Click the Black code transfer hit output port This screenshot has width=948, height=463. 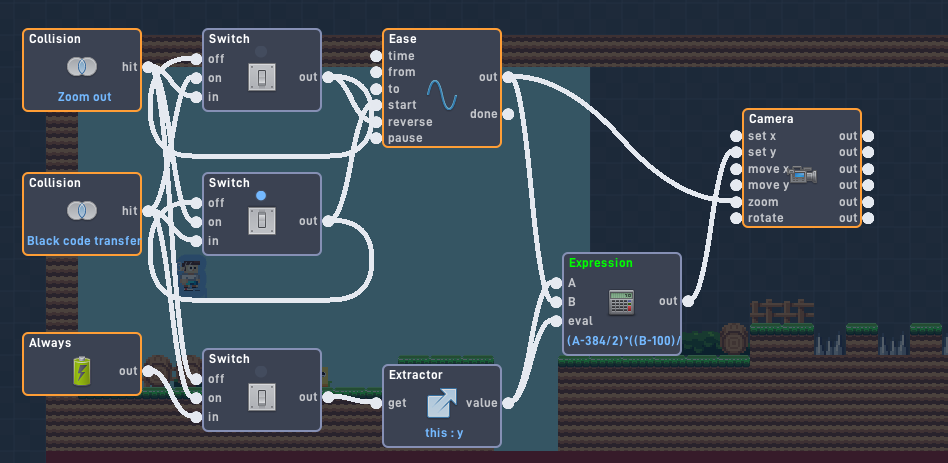[148, 211]
